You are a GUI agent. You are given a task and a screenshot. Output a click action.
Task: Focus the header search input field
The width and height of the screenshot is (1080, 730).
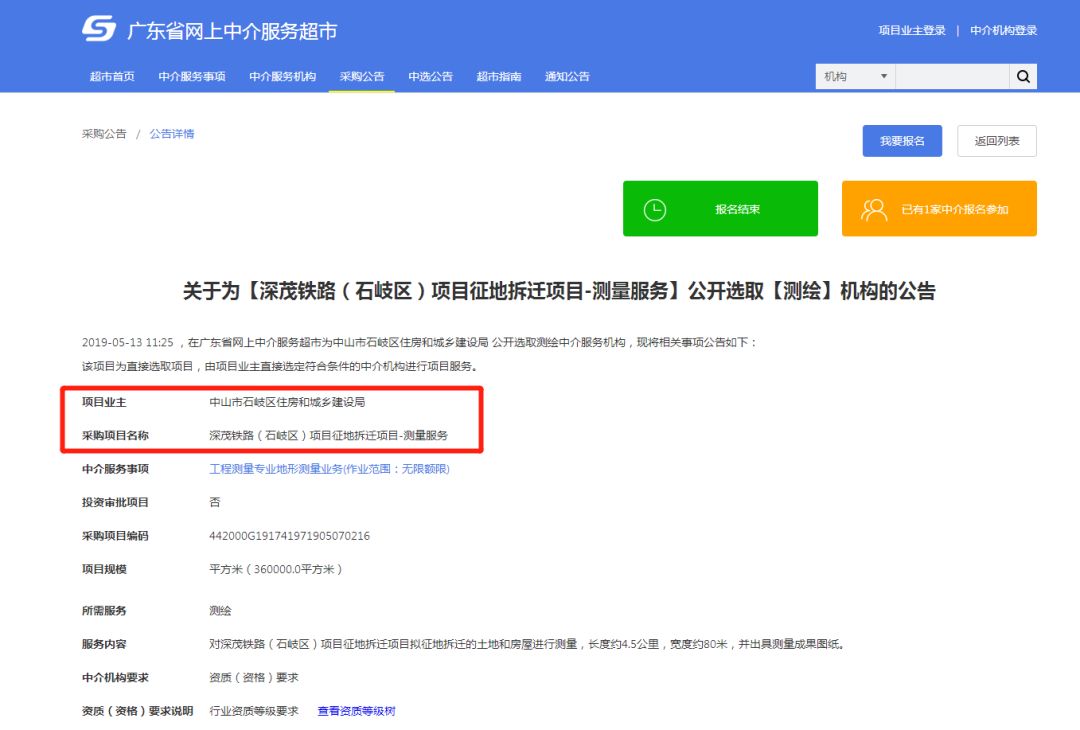[x=953, y=76]
